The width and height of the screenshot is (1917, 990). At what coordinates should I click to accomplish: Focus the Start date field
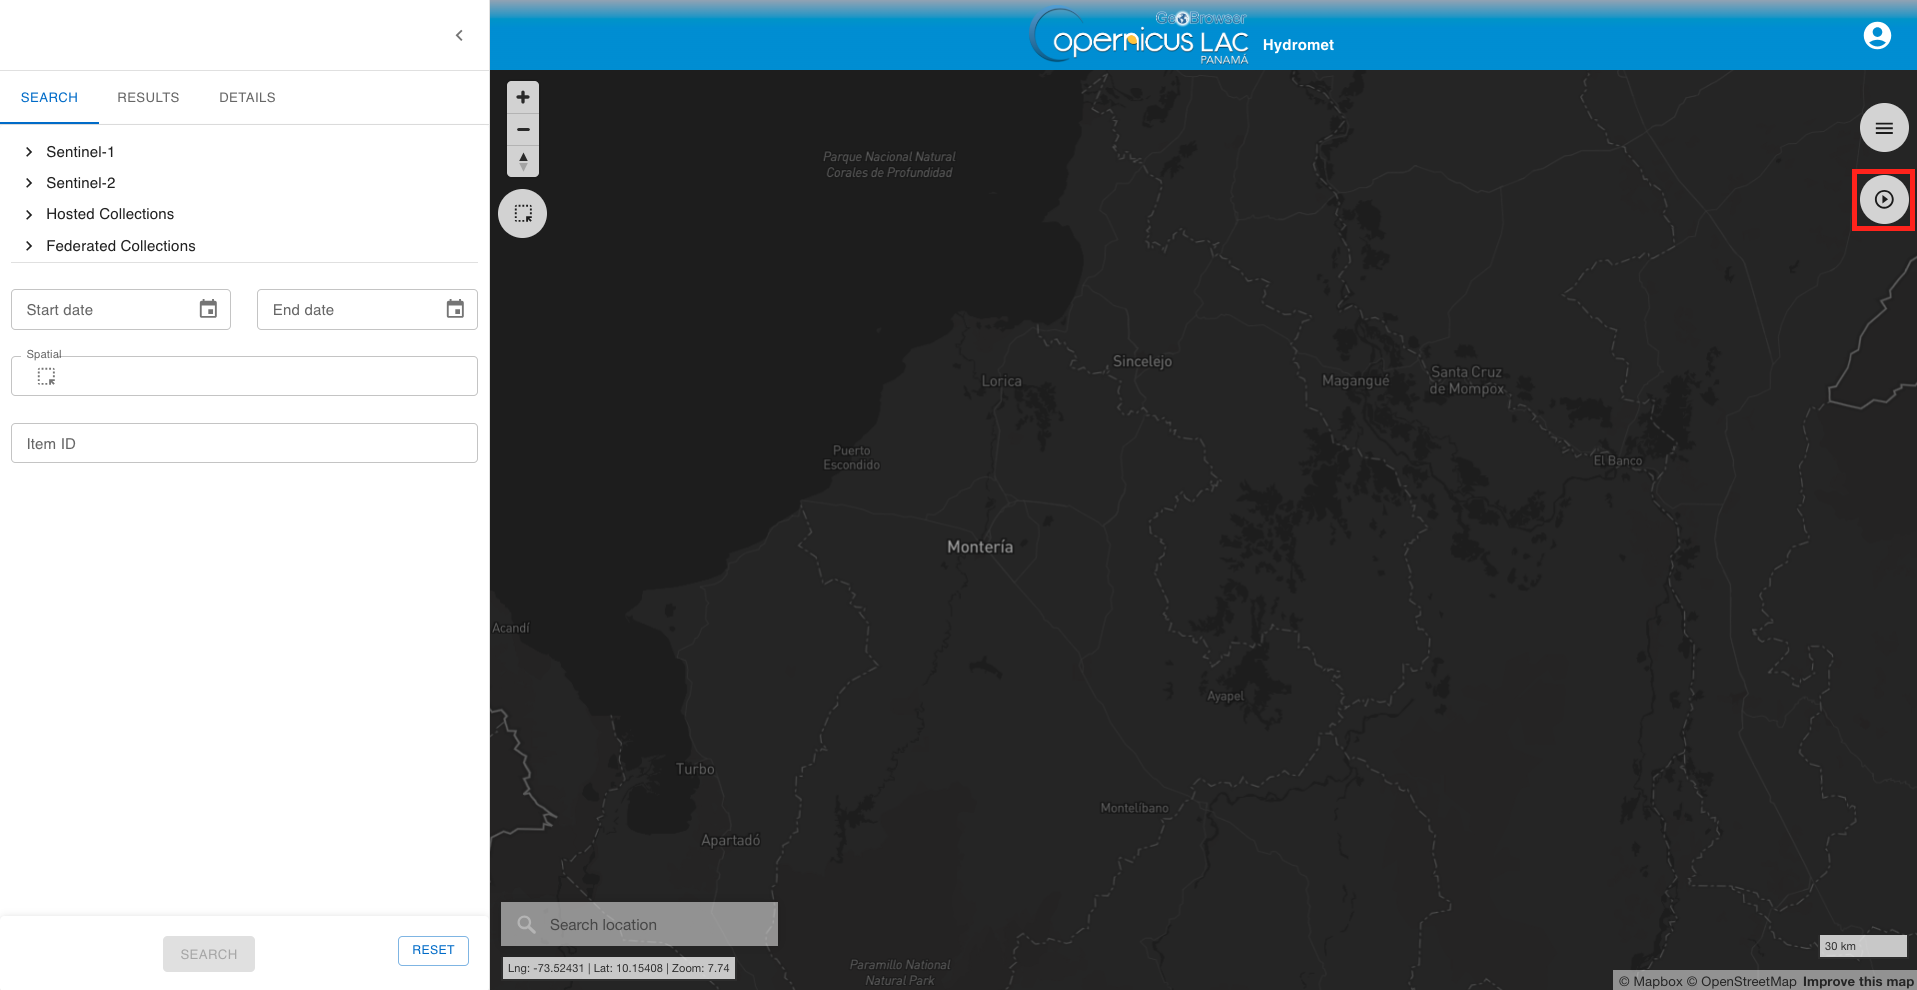click(121, 309)
